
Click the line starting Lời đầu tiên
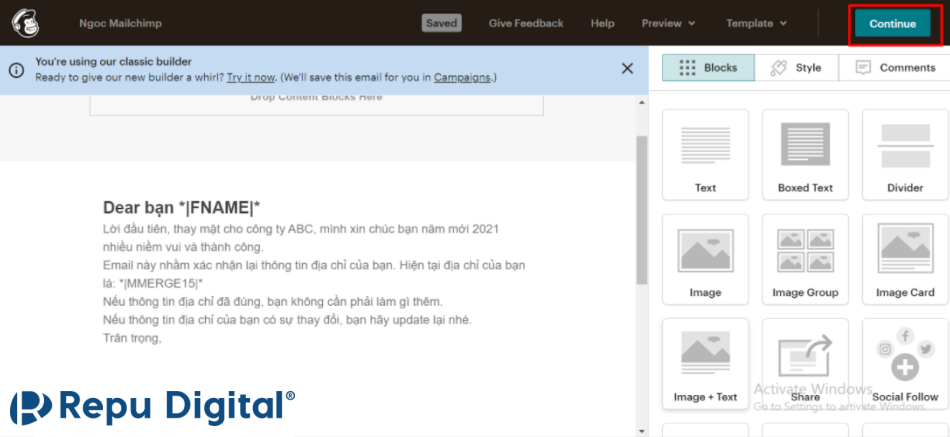(301, 230)
